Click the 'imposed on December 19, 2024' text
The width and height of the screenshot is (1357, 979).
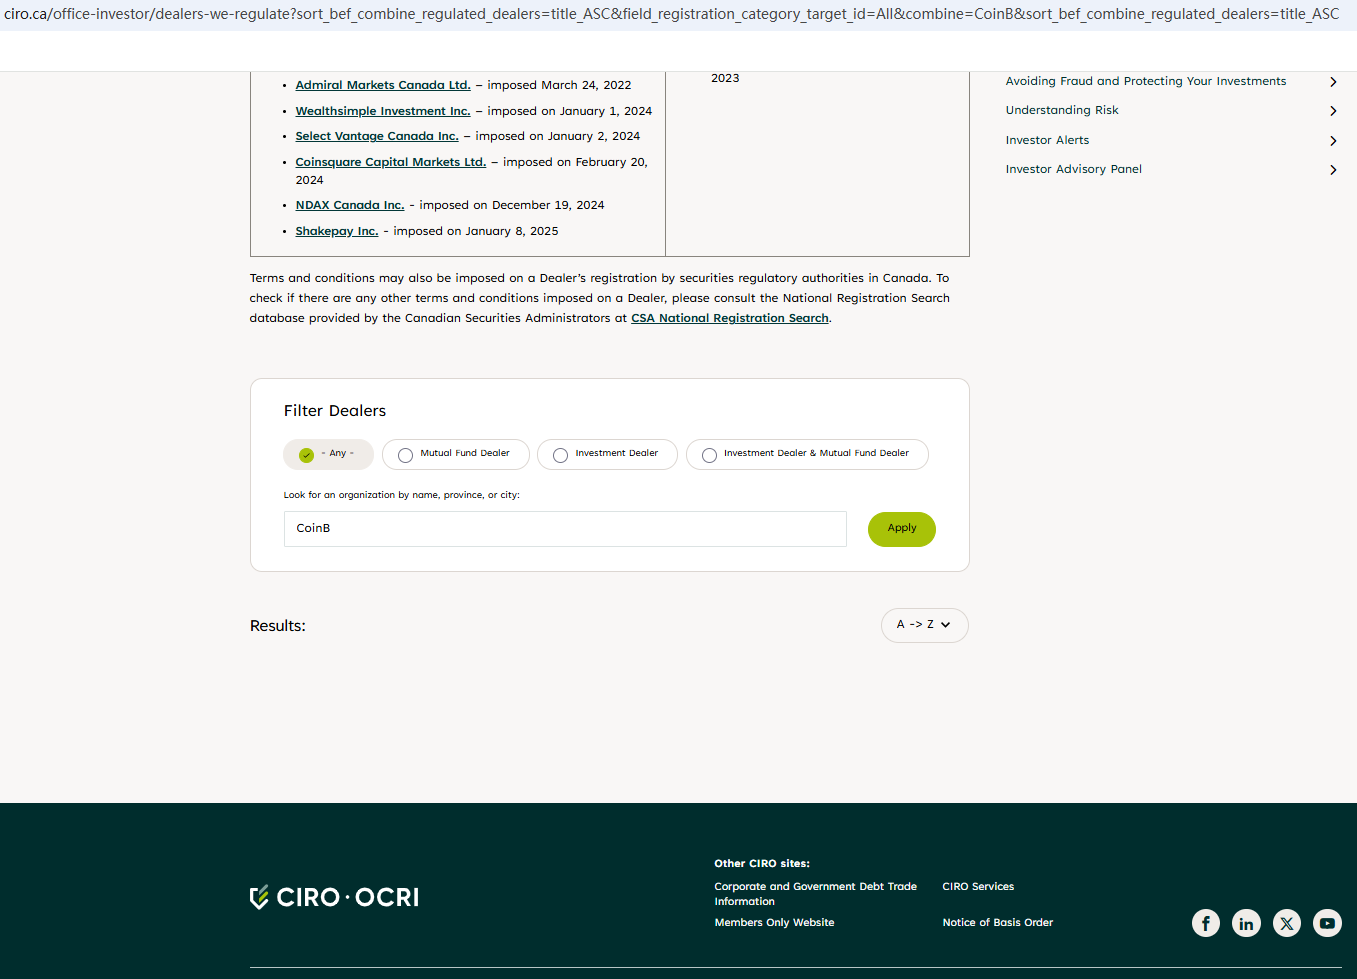(x=512, y=206)
